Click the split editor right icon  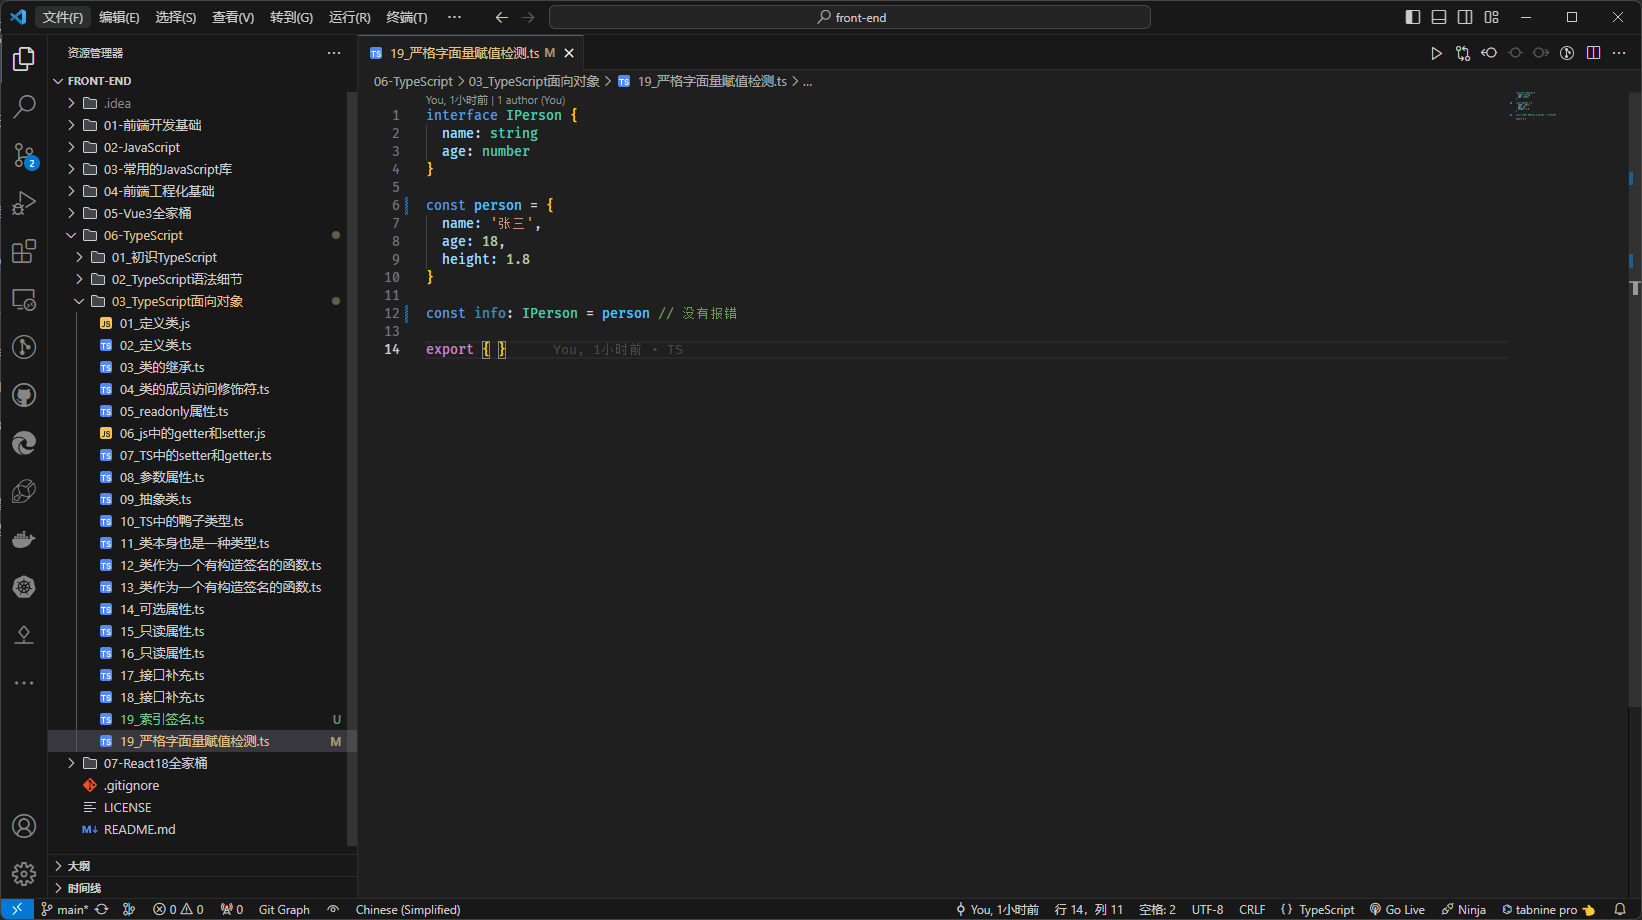[x=1594, y=53]
